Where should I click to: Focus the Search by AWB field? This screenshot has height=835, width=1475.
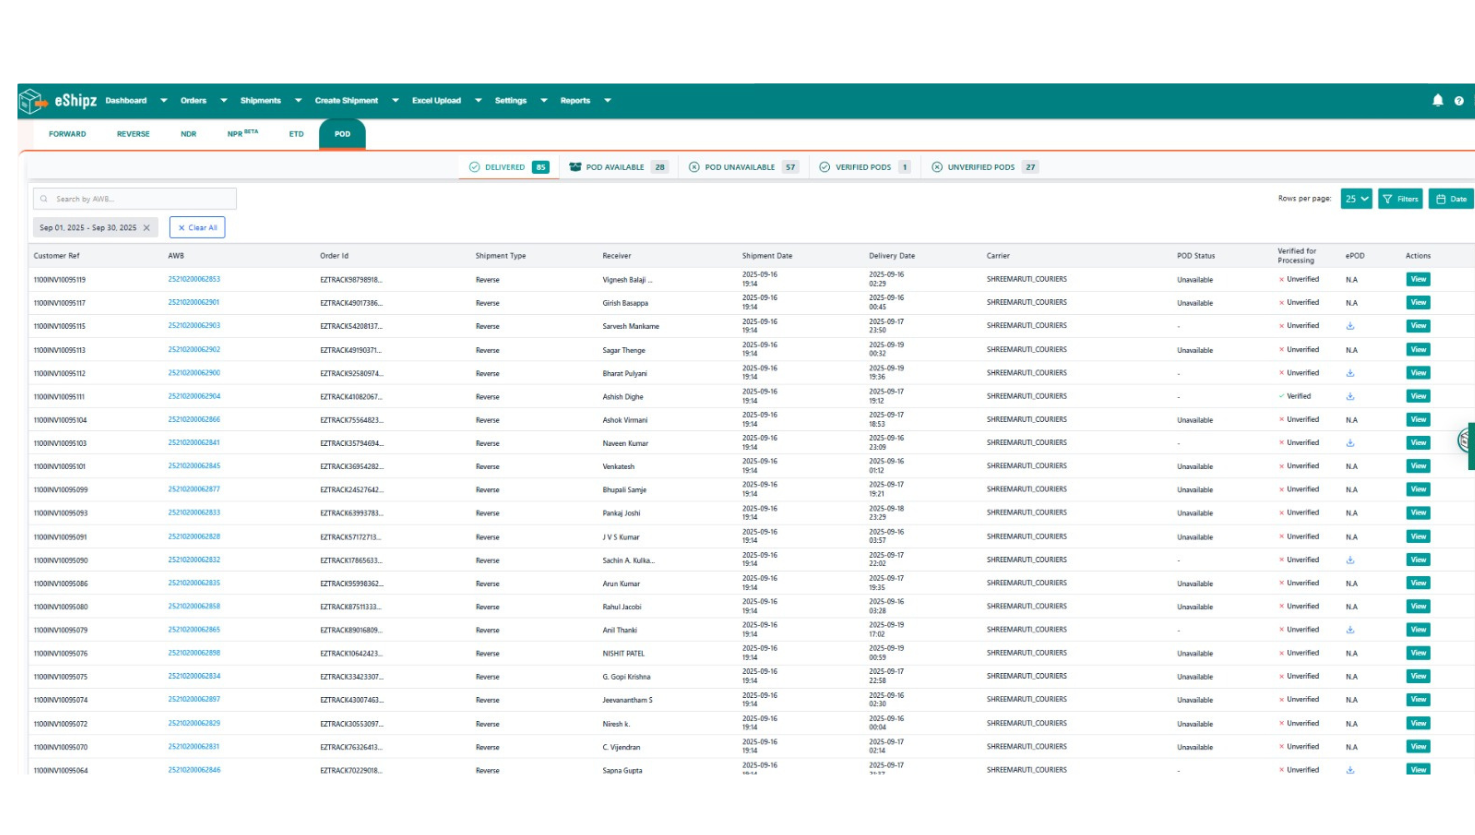[x=135, y=199]
